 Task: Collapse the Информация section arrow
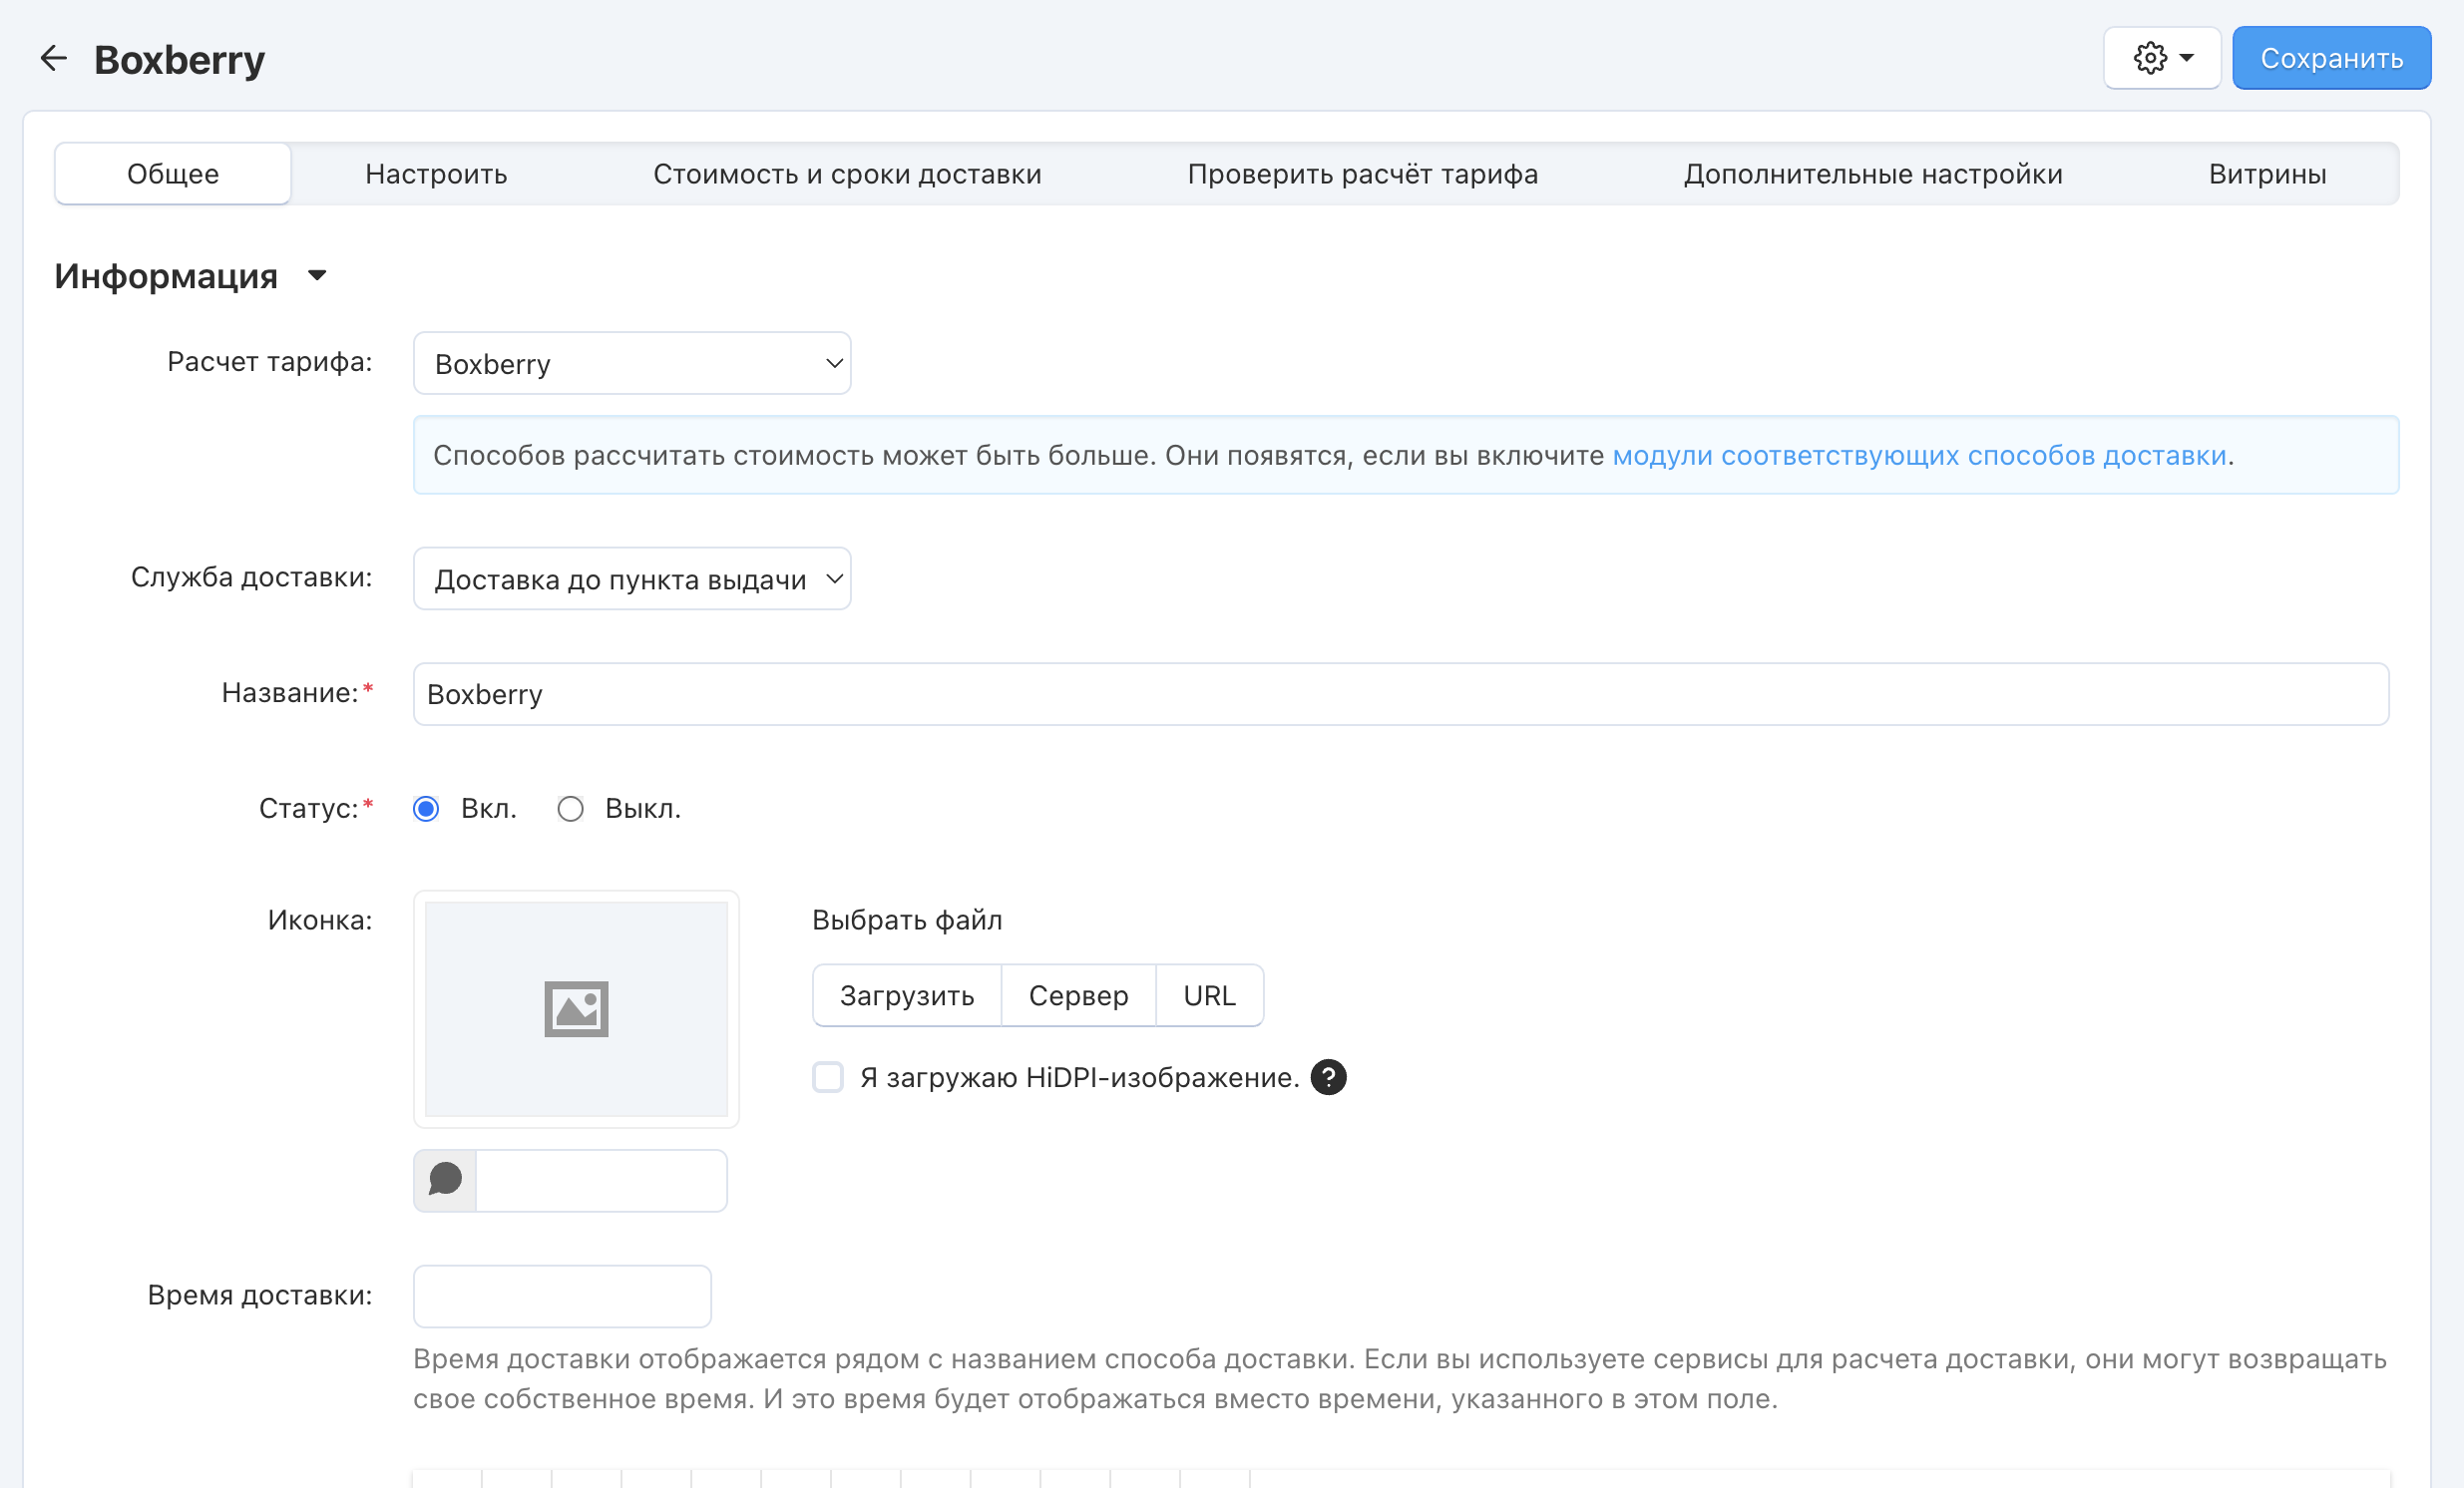click(317, 276)
